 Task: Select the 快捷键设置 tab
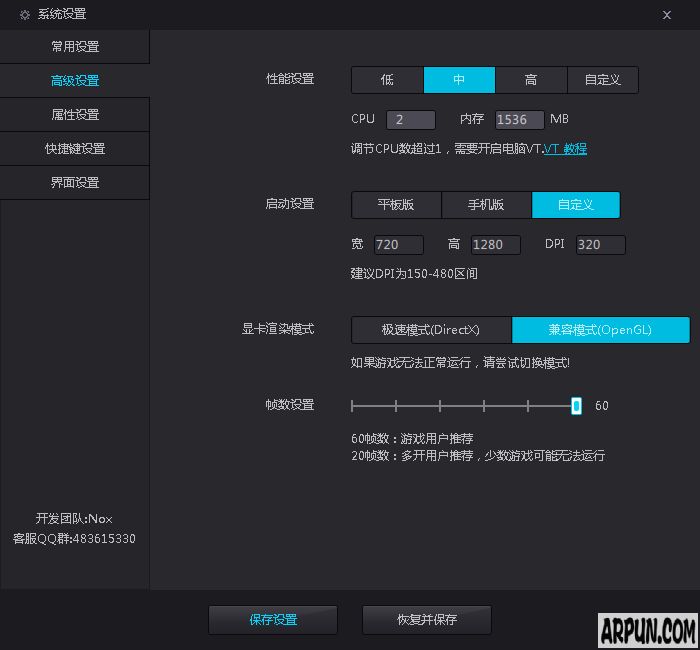pyautogui.click(x=75, y=149)
